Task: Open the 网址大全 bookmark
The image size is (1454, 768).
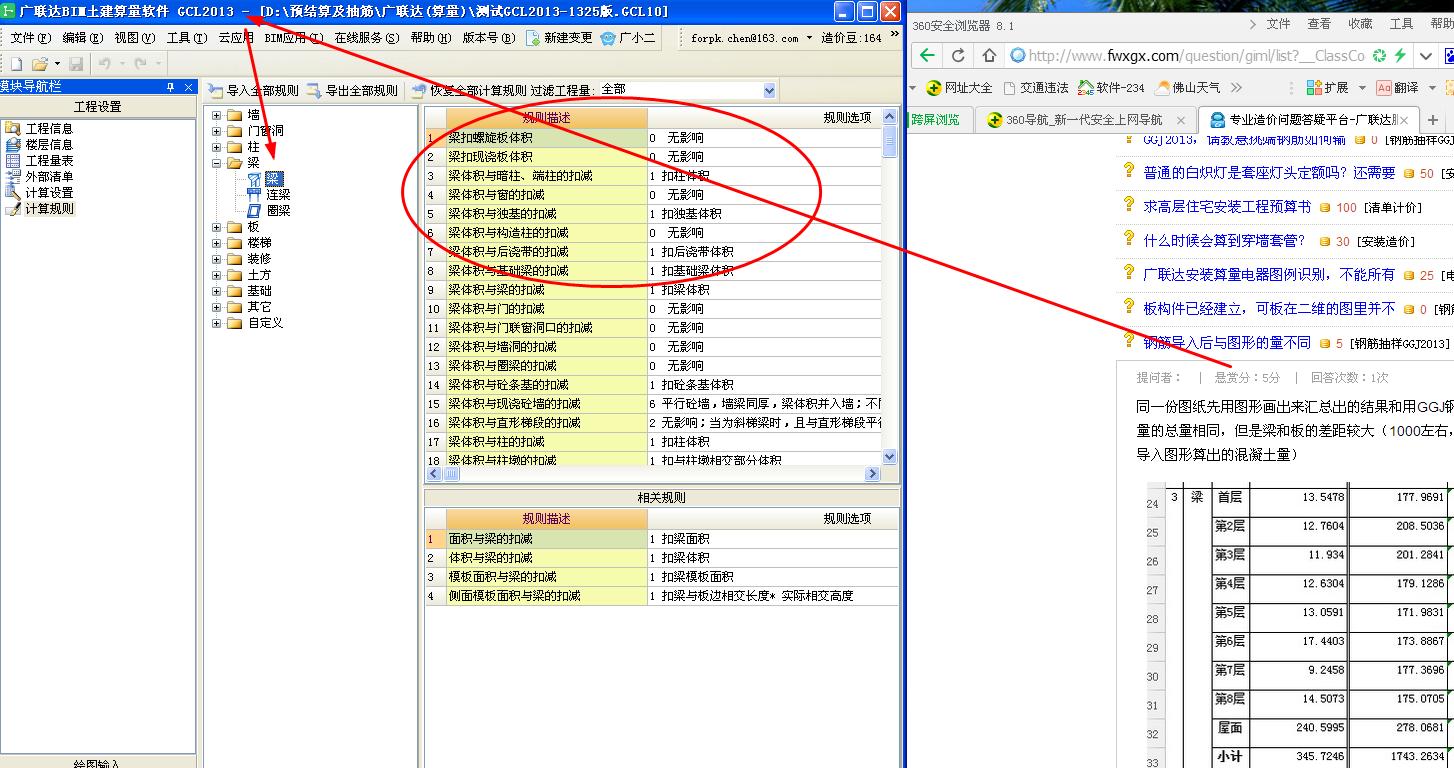Action: pyautogui.click(x=959, y=88)
